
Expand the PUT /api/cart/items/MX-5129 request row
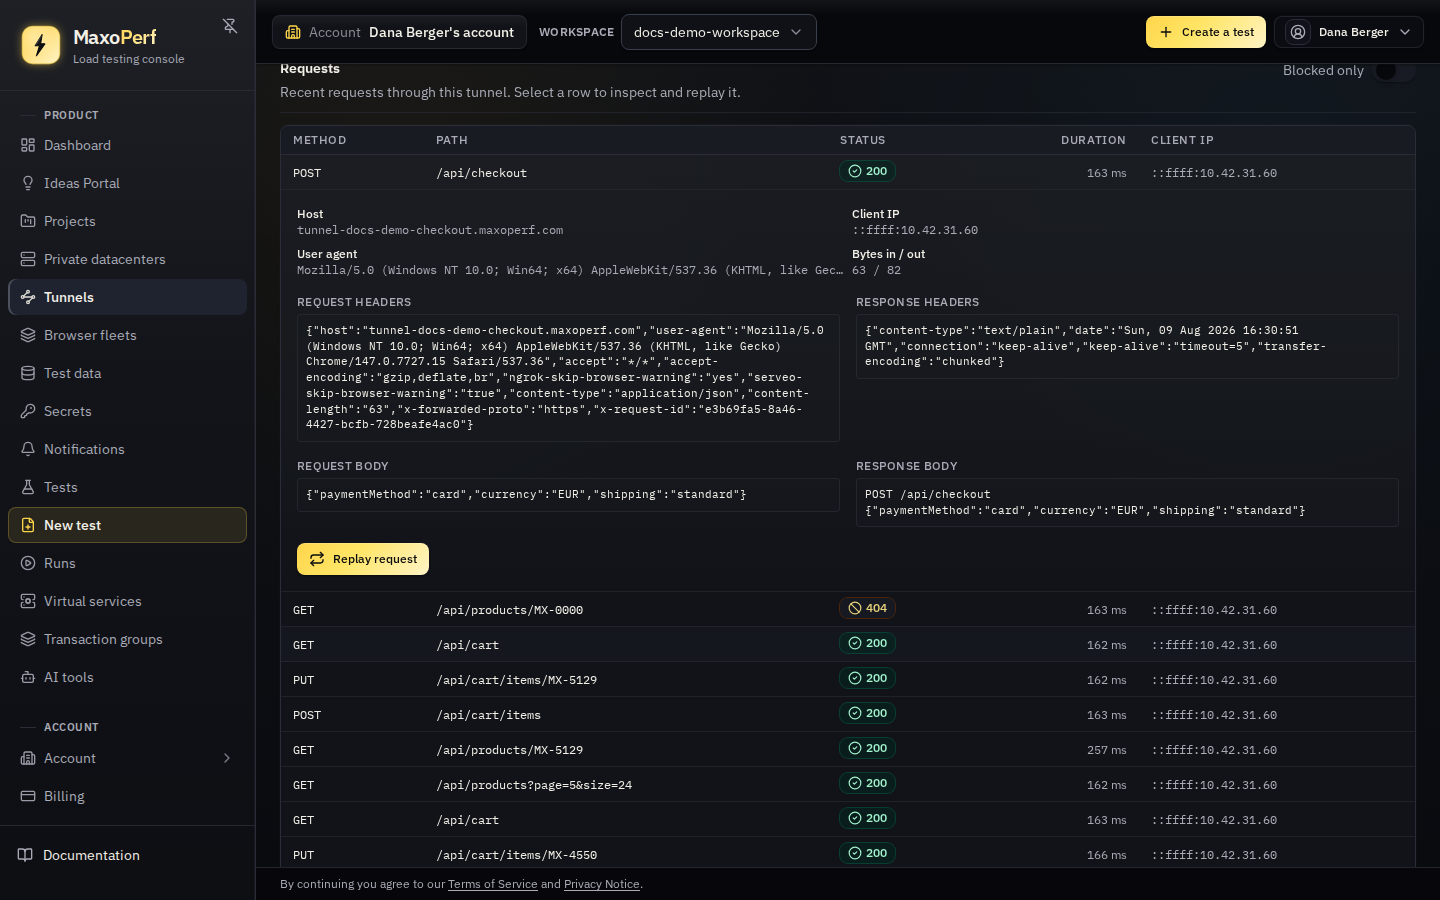point(848,679)
